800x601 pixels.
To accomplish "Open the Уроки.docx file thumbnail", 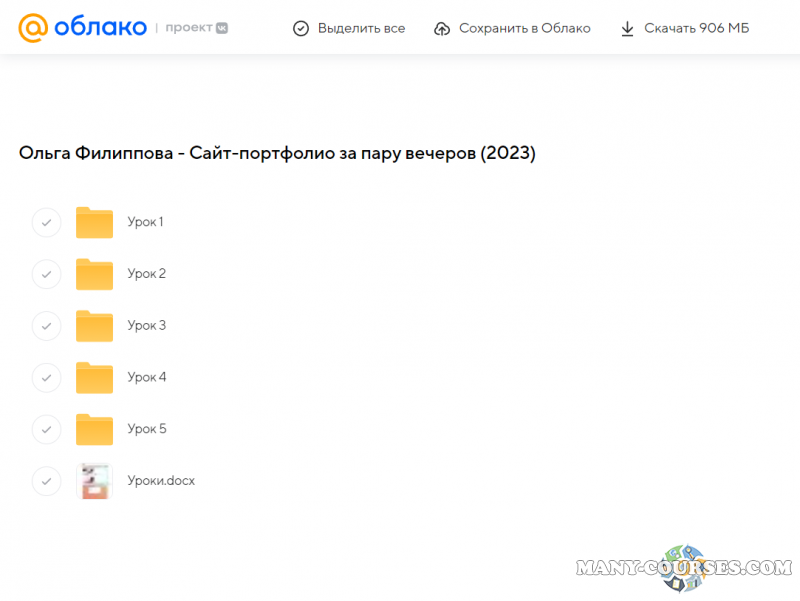I will click(95, 481).
